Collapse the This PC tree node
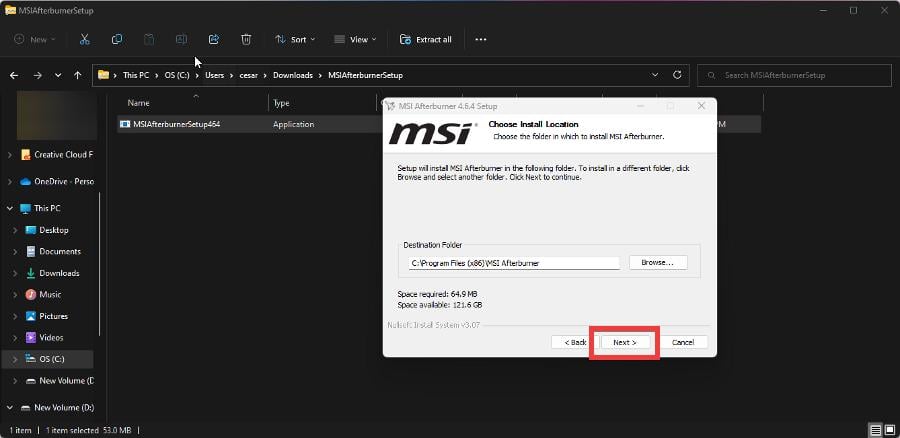900x438 pixels. [x=10, y=208]
